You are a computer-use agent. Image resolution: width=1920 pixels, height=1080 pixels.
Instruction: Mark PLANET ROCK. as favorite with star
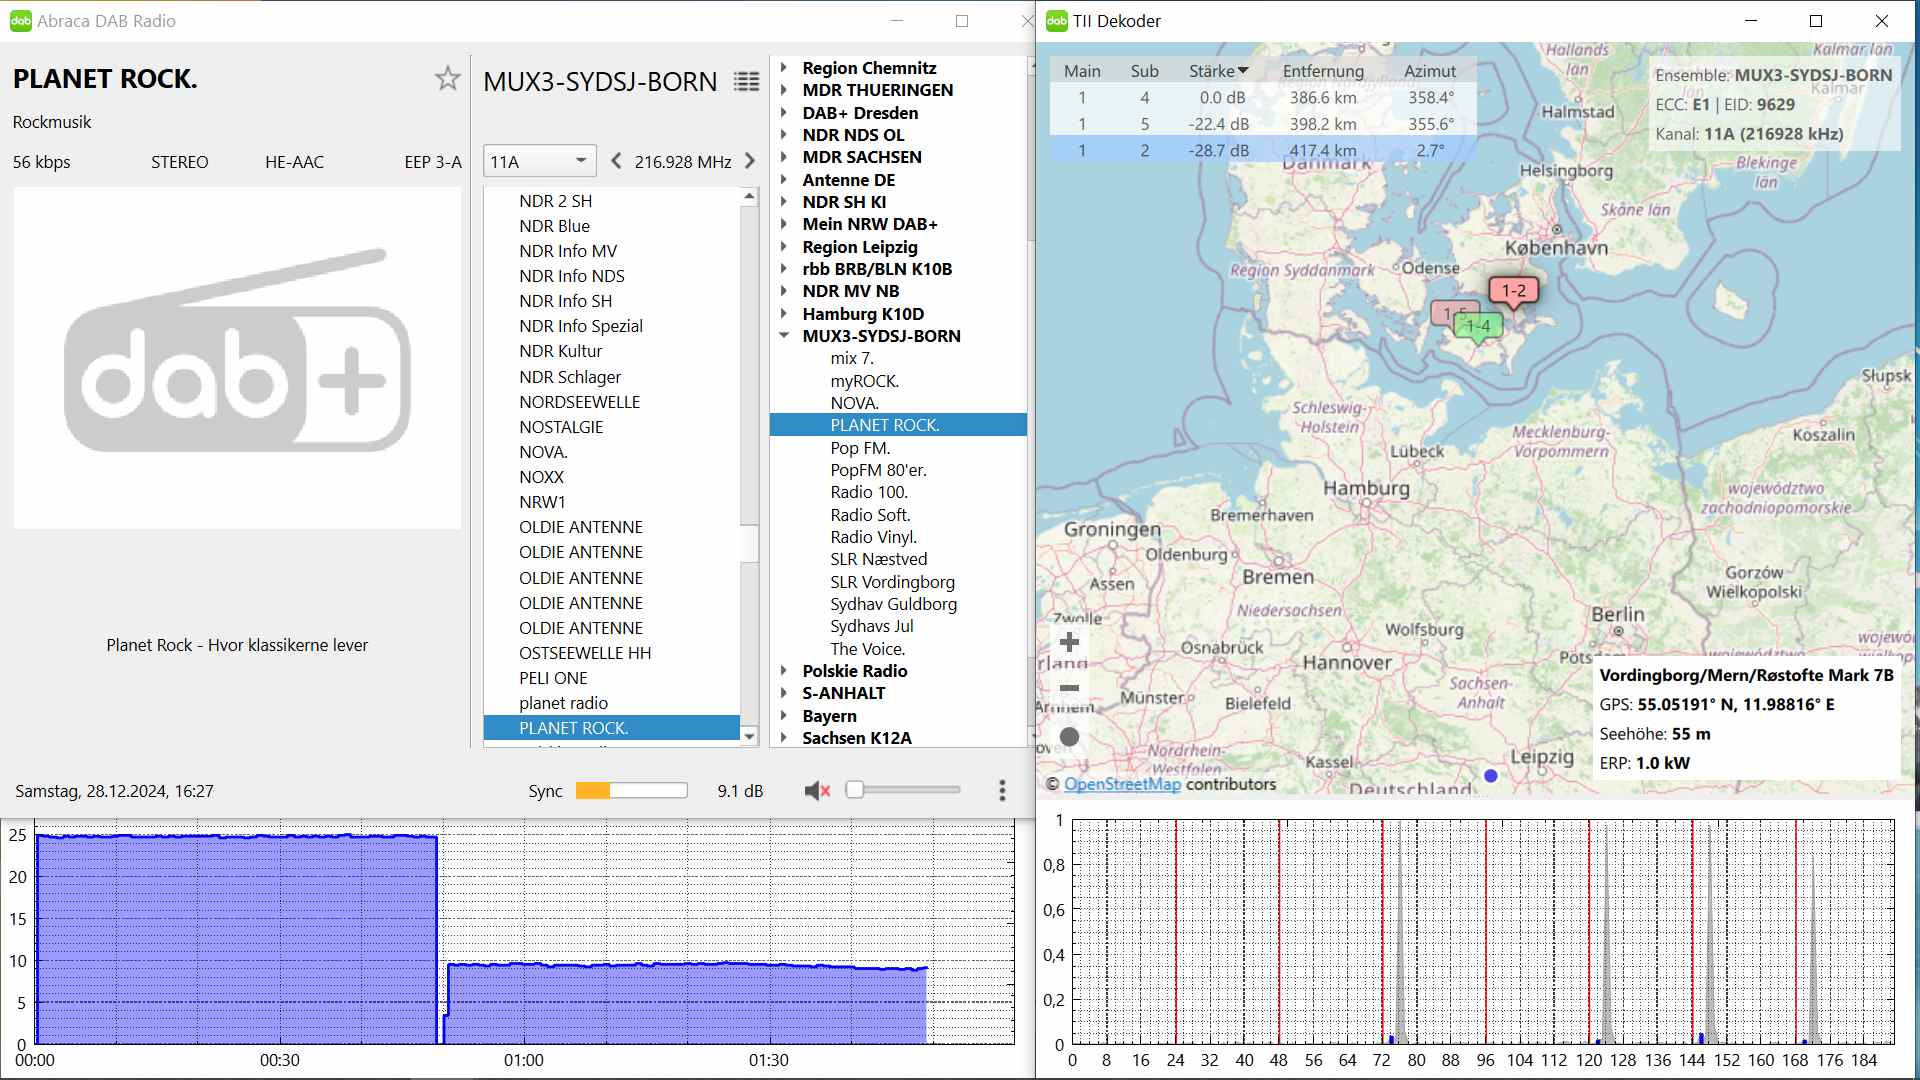[447, 79]
